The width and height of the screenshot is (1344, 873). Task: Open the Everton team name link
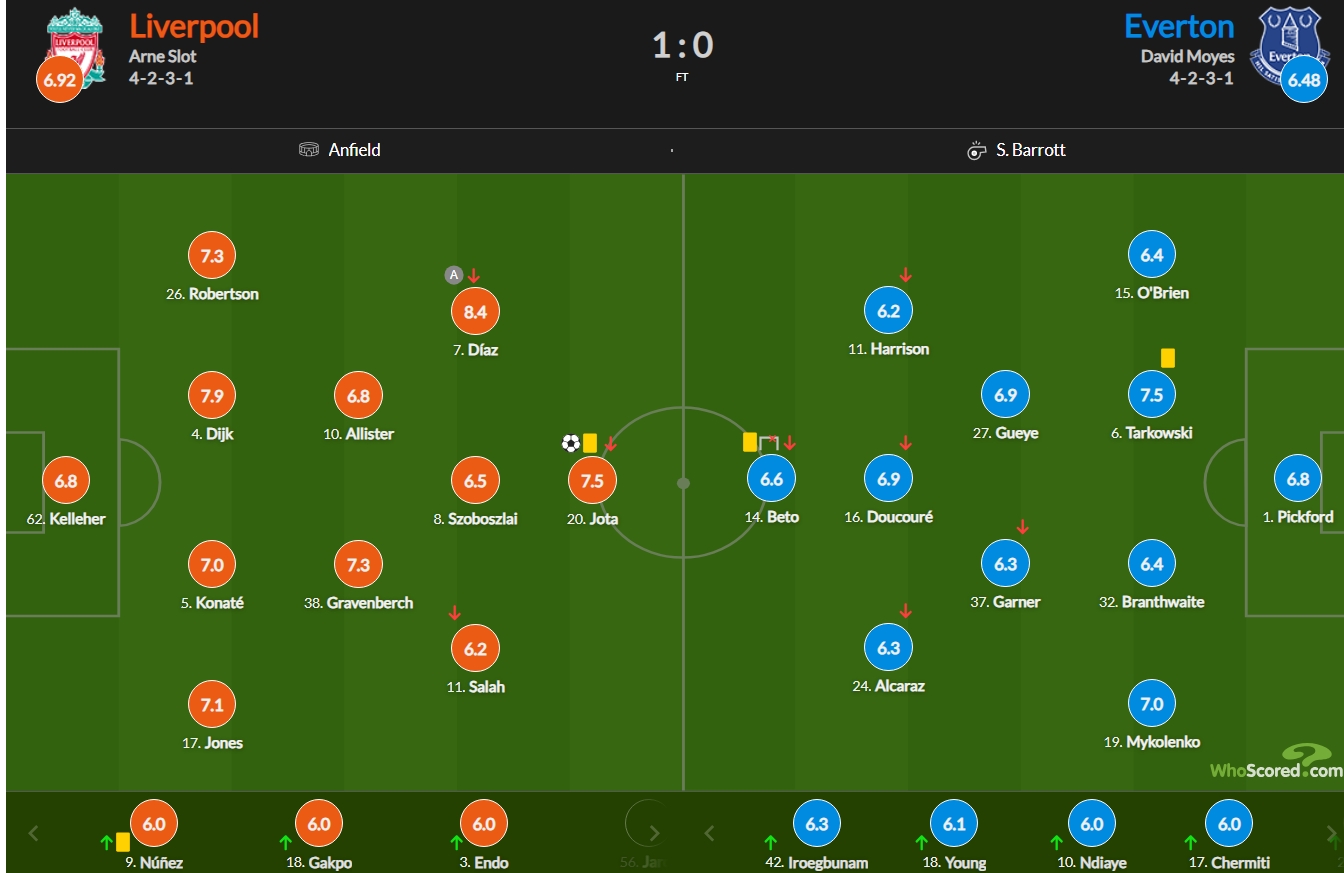pyautogui.click(x=1179, y=26)
